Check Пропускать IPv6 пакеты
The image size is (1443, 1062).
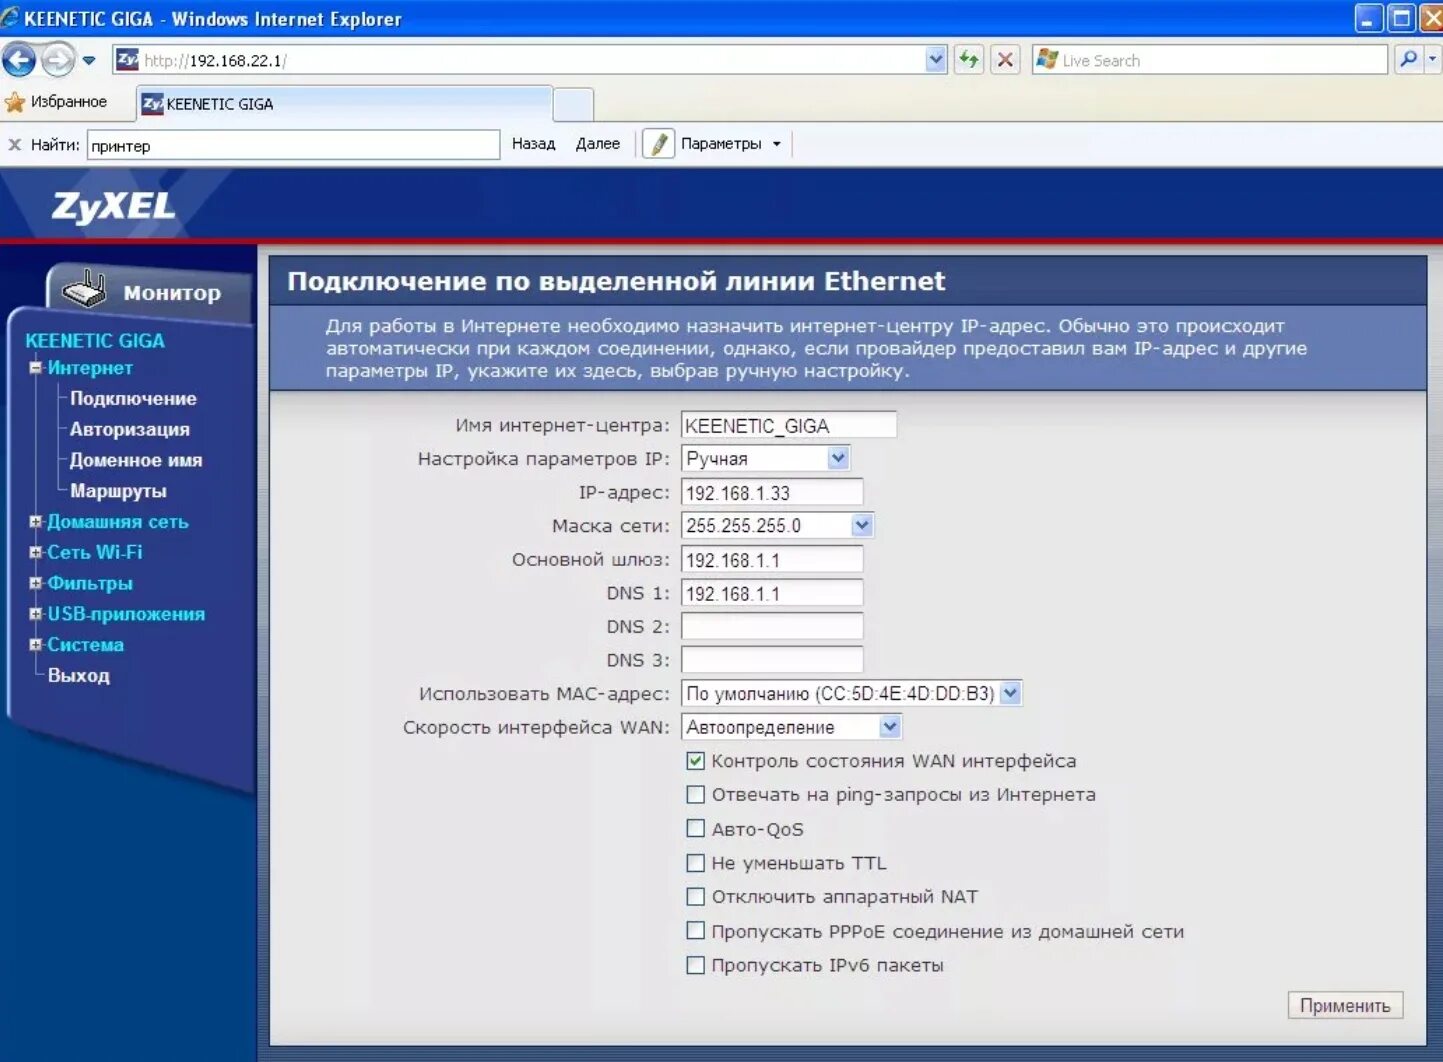[695, 965]
